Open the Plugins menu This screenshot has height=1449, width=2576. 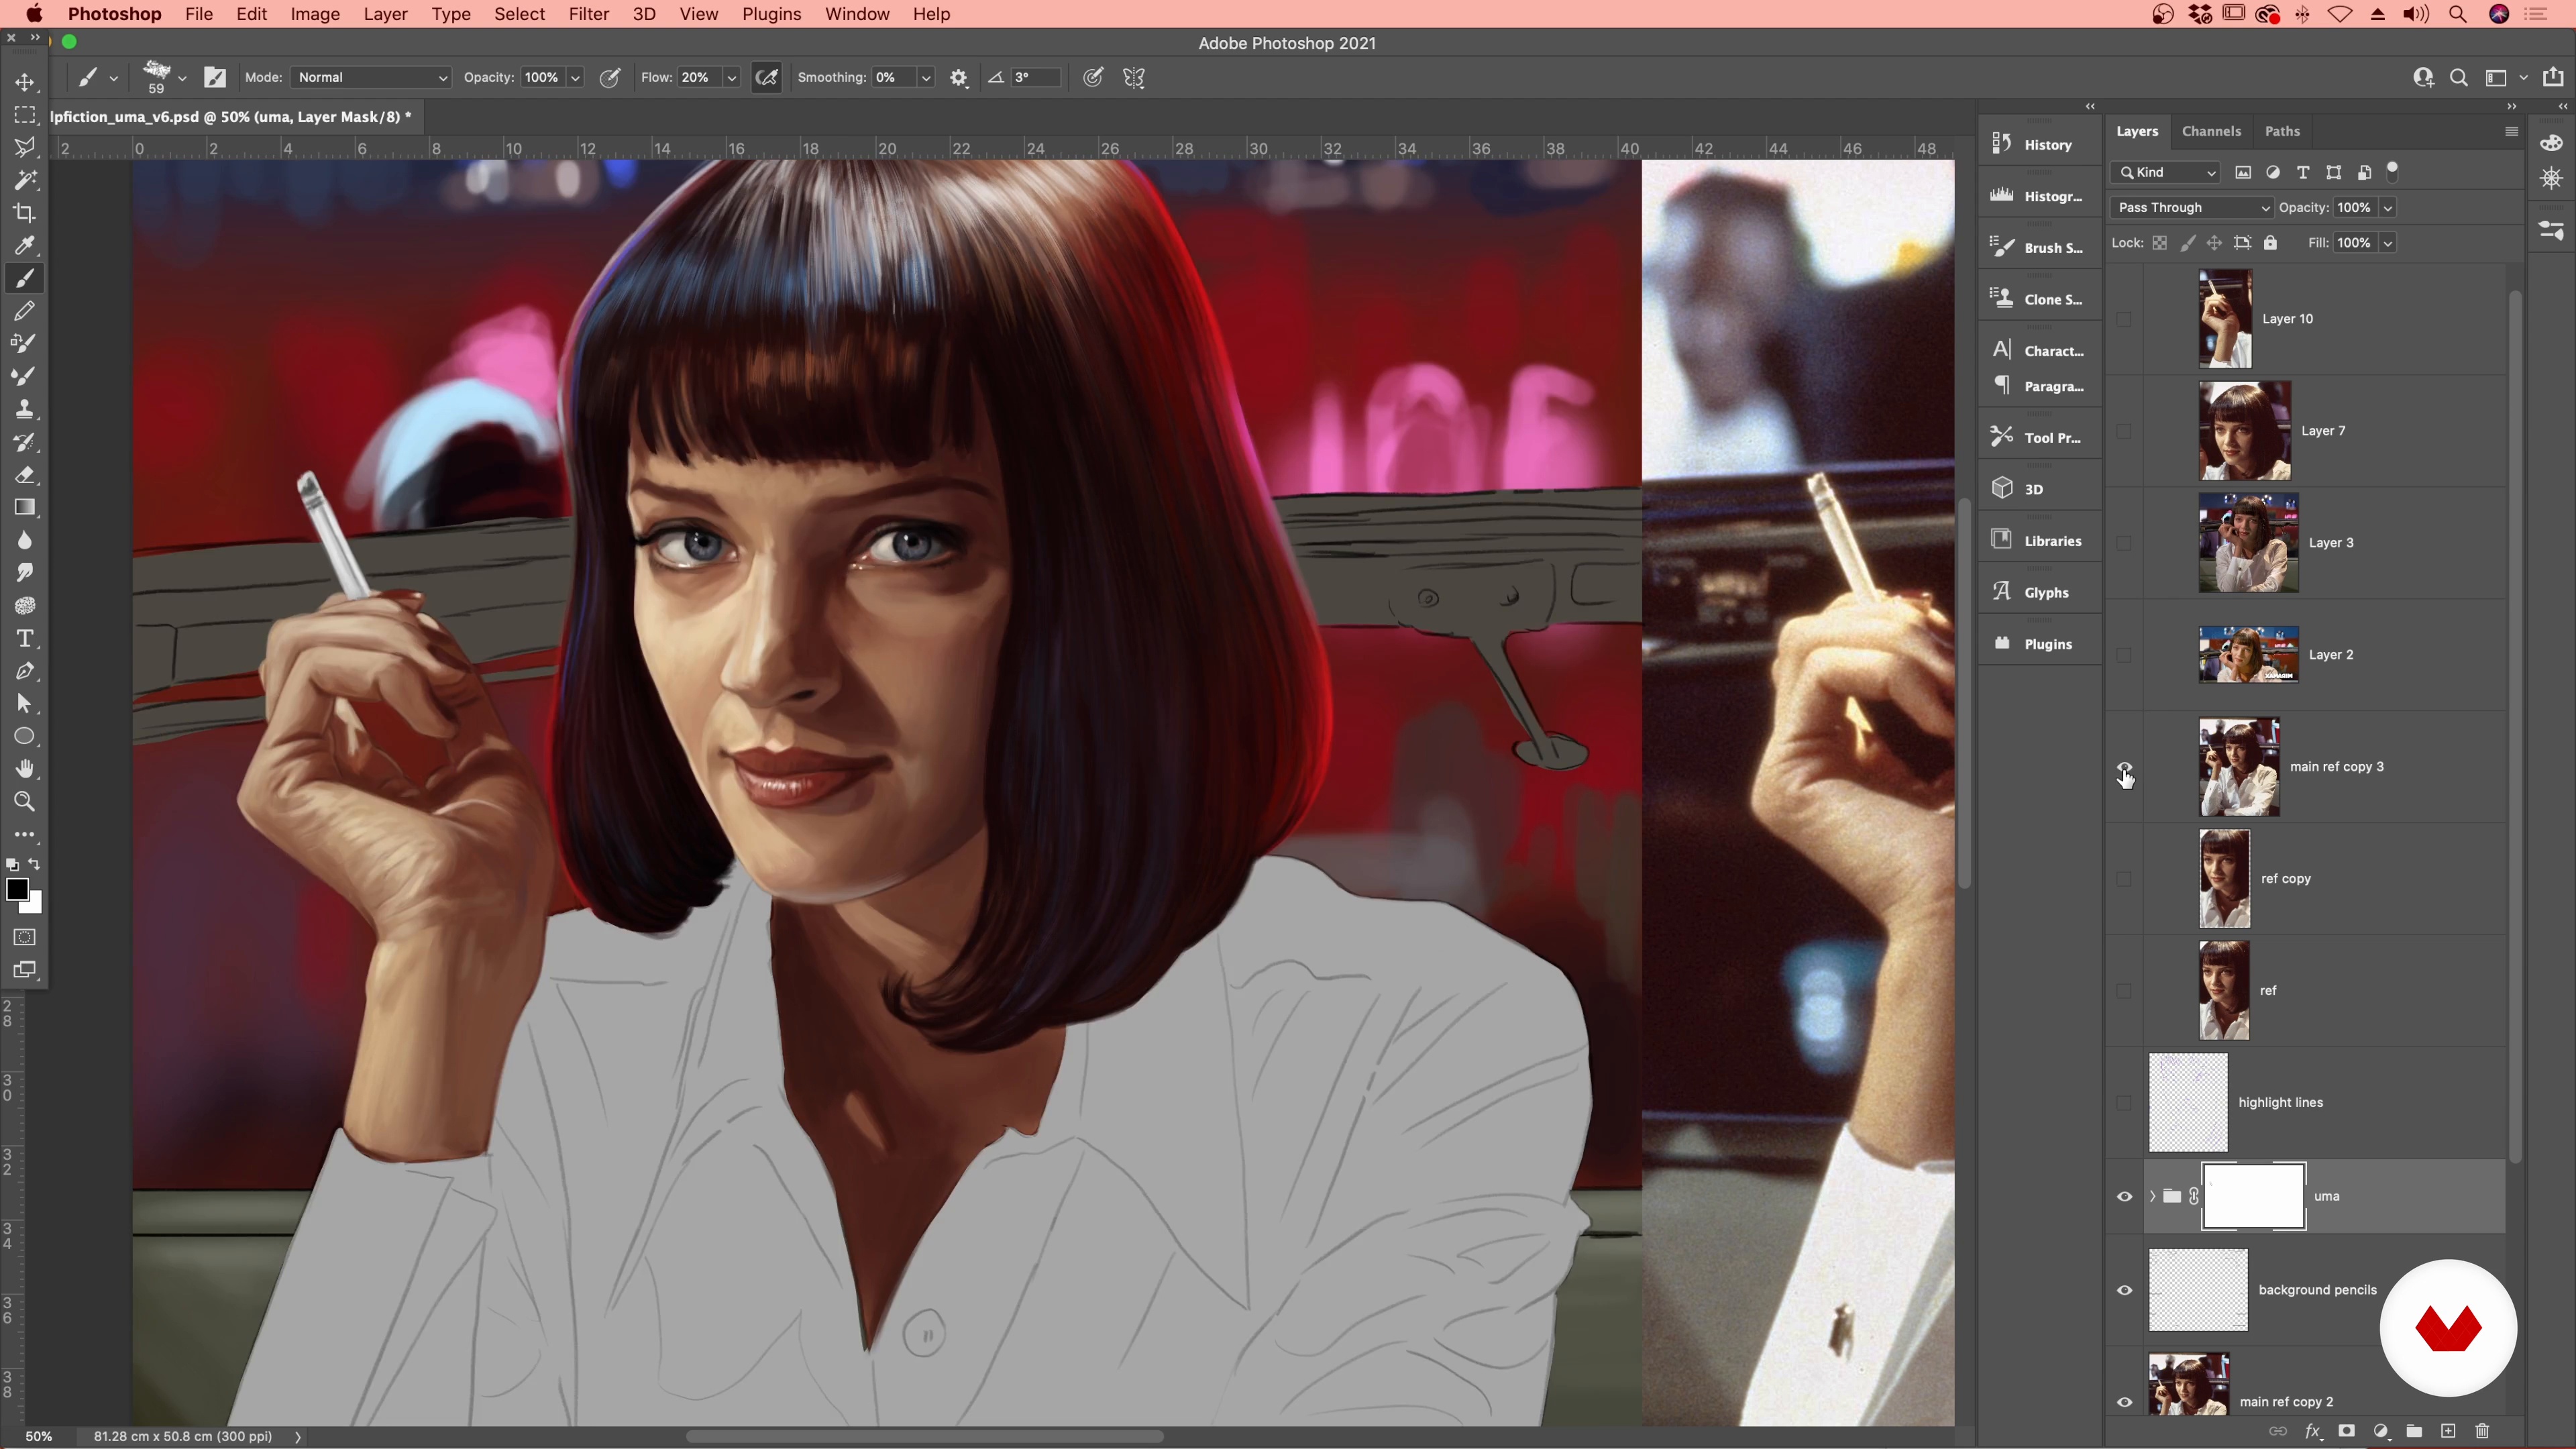point(771,14)
